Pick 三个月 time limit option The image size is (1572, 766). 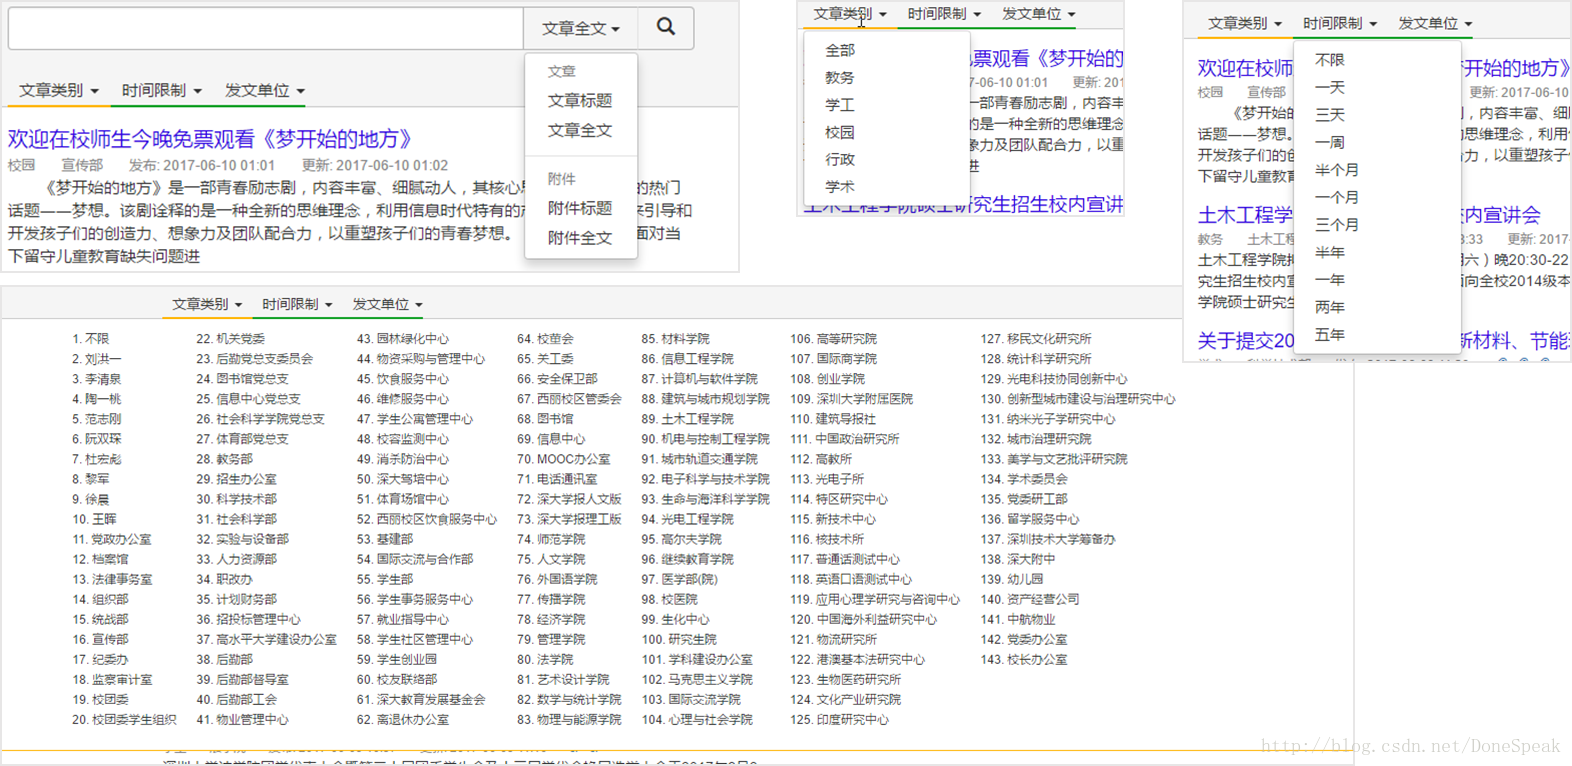coord(1337,225)
